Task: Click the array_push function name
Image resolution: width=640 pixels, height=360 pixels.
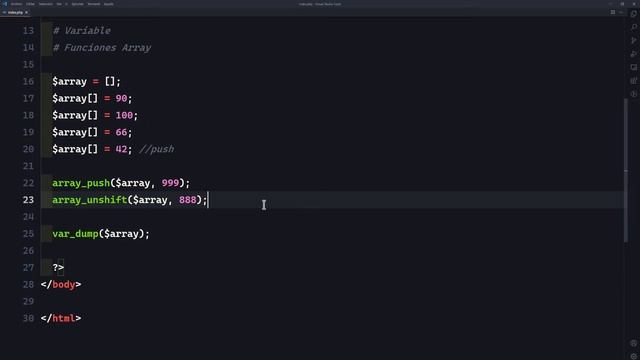Action: (81, 183)
